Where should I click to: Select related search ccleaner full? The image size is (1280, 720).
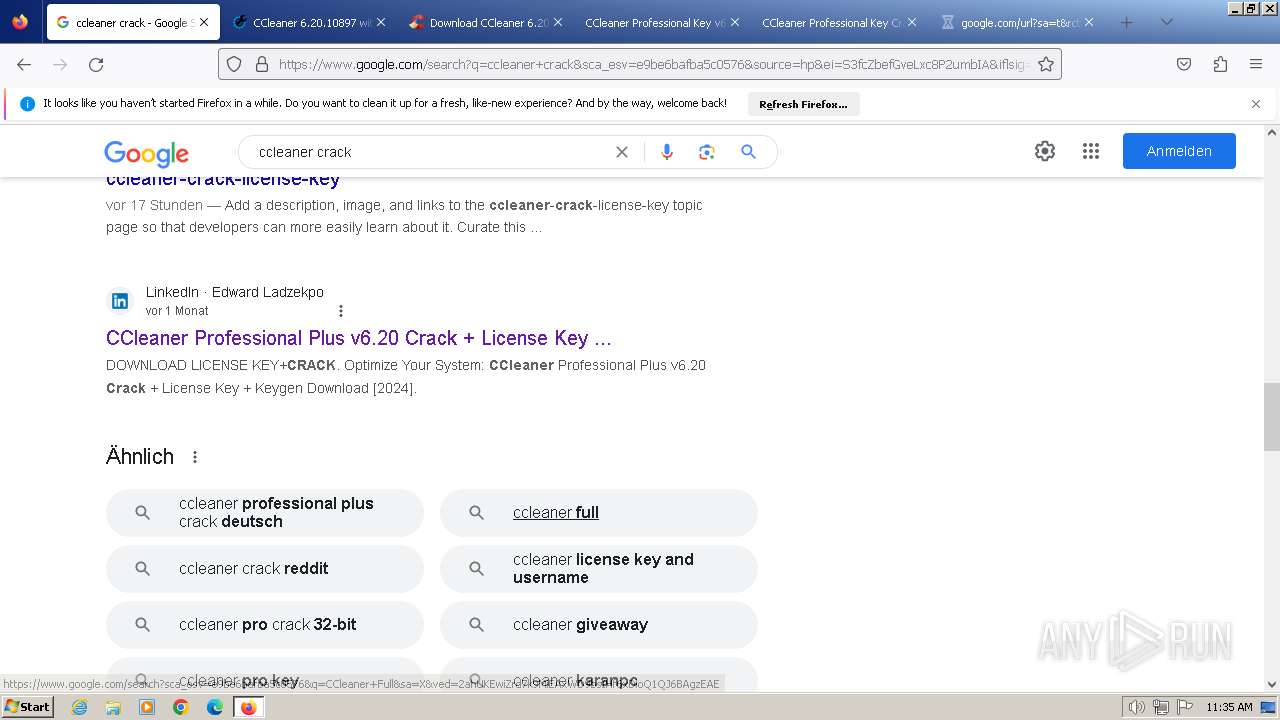pos(599,513)
